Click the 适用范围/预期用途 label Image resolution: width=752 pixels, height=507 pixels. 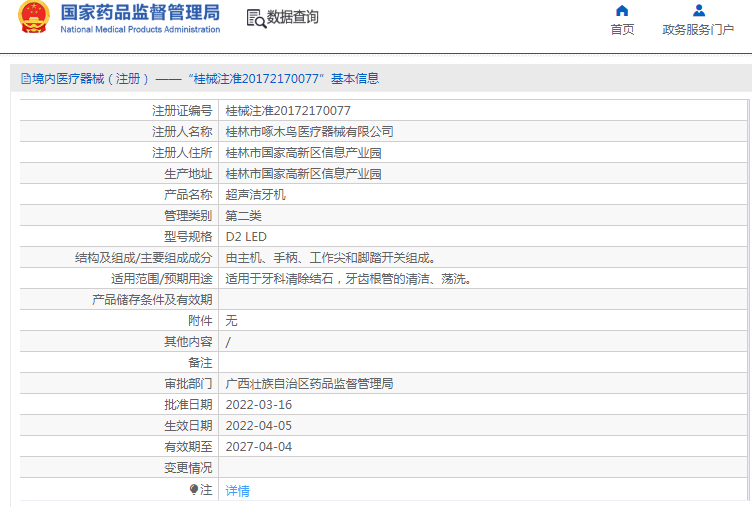click(161, 279)
